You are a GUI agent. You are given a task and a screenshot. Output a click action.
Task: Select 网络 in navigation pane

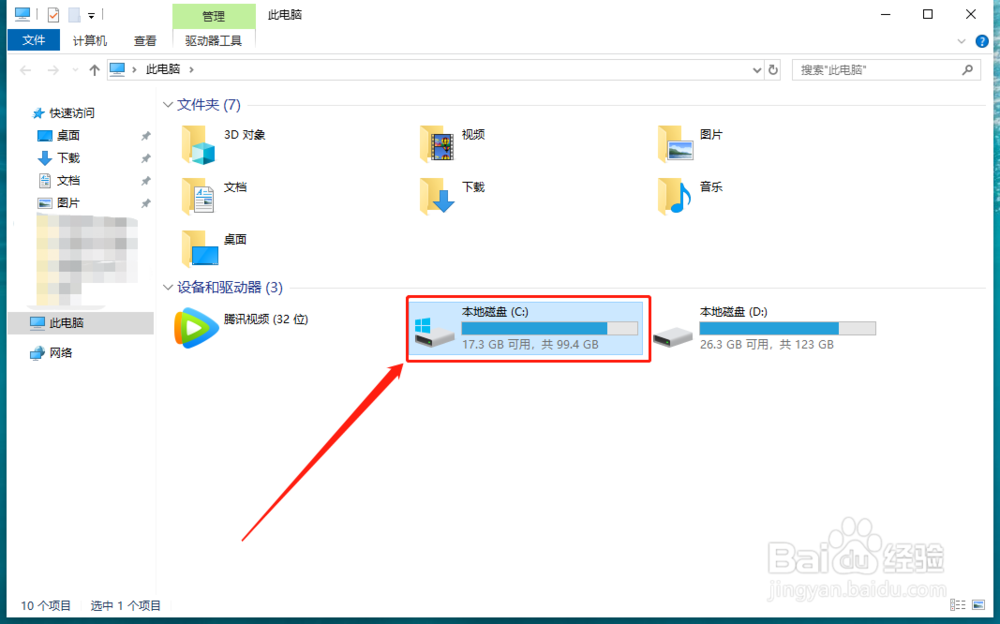point(61,353)
